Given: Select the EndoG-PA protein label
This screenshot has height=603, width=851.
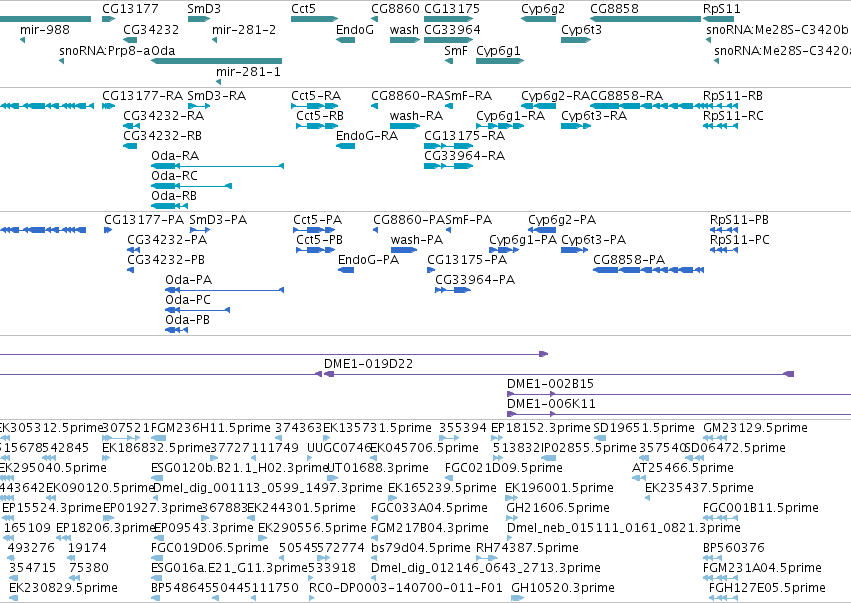Looking at the screenshot, I should coord(369,261).
